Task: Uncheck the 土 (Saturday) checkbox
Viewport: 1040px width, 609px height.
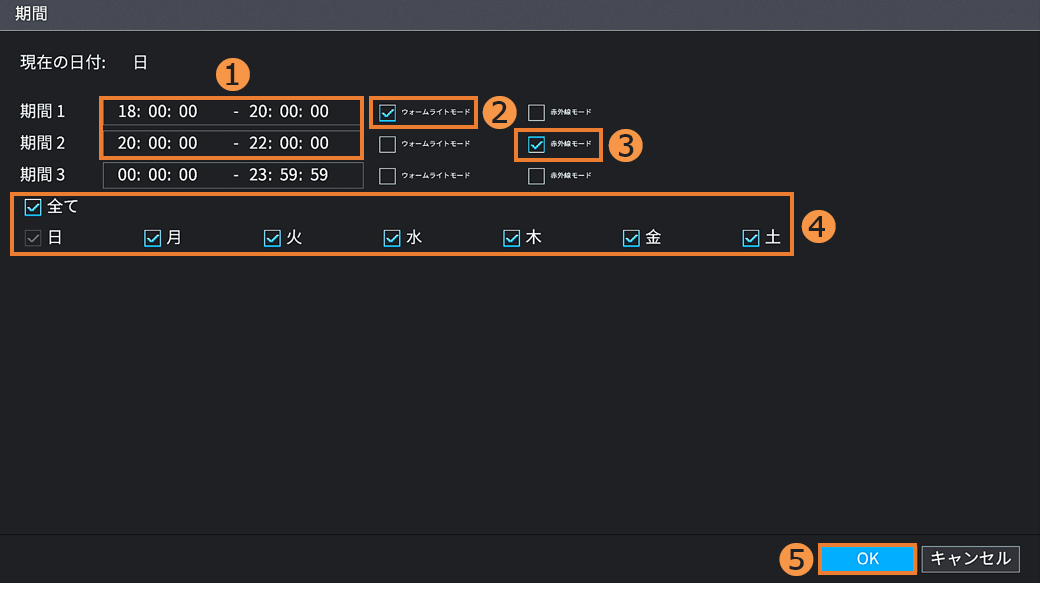Action: [751, 238]
